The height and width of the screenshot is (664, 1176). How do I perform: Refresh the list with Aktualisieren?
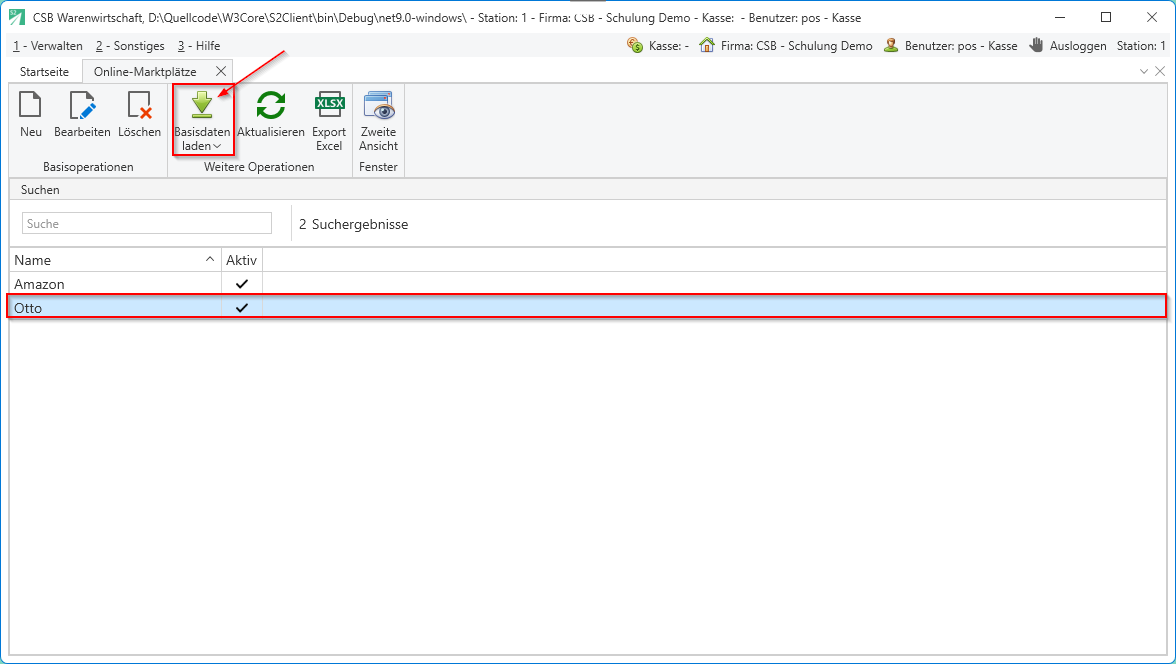coord(271,115)
